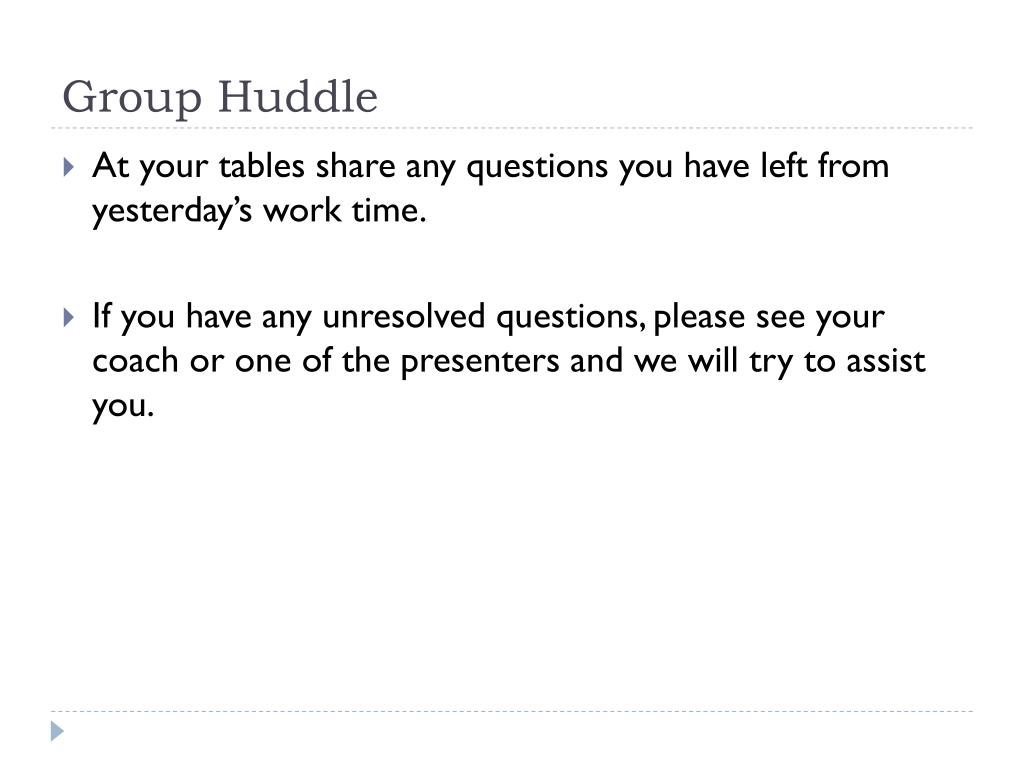Click the word 'Huddle' in the title
The height and width of the screenshot is (768, 1024).
point(298,96)
